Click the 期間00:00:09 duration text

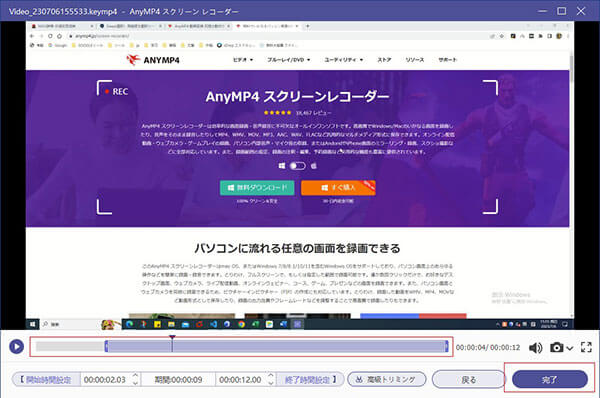click(x=178, y=380)
